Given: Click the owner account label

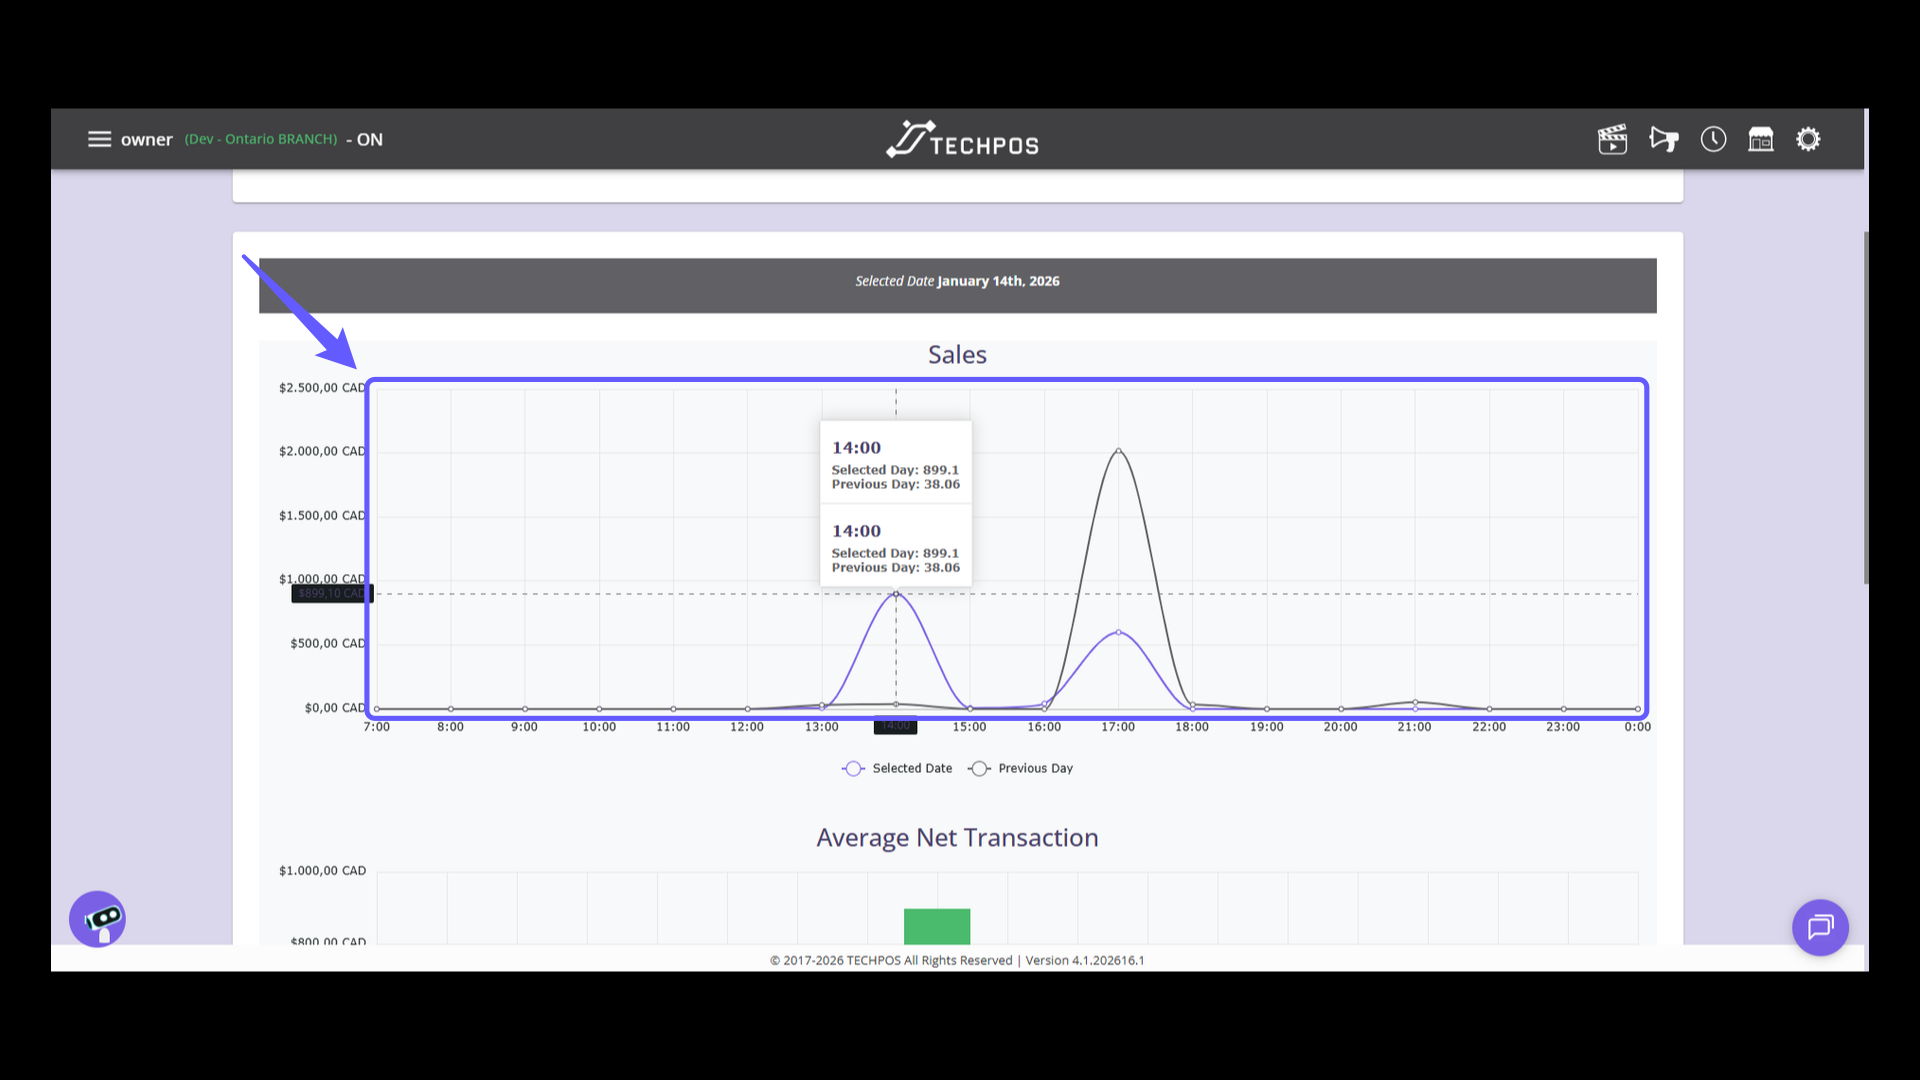Looking at the screenshot, I should coord(147,139).
